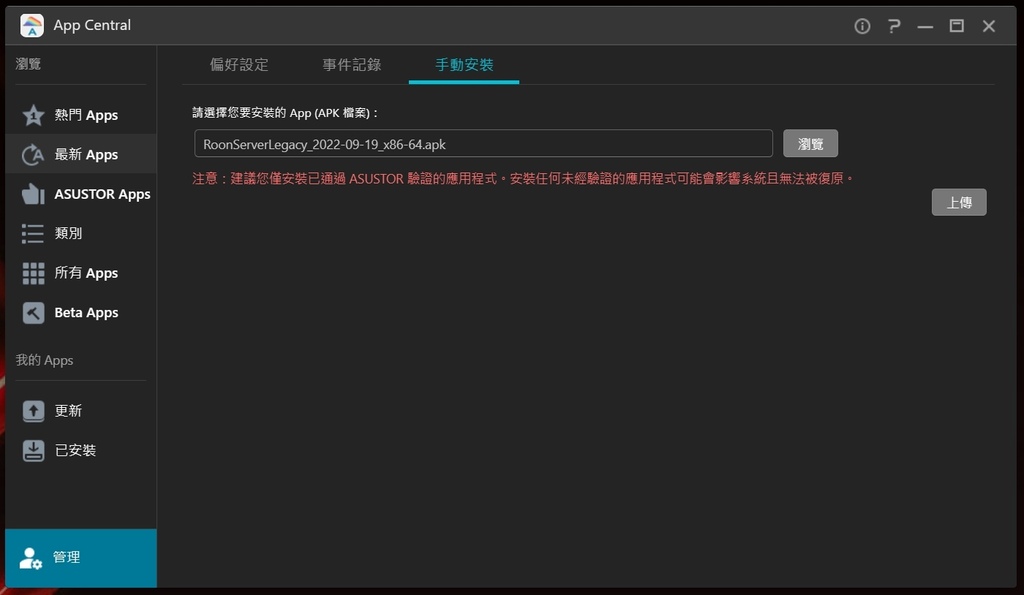
Task: Select the Beta Apps hammer icon
Action: click(x=33, y=313)
